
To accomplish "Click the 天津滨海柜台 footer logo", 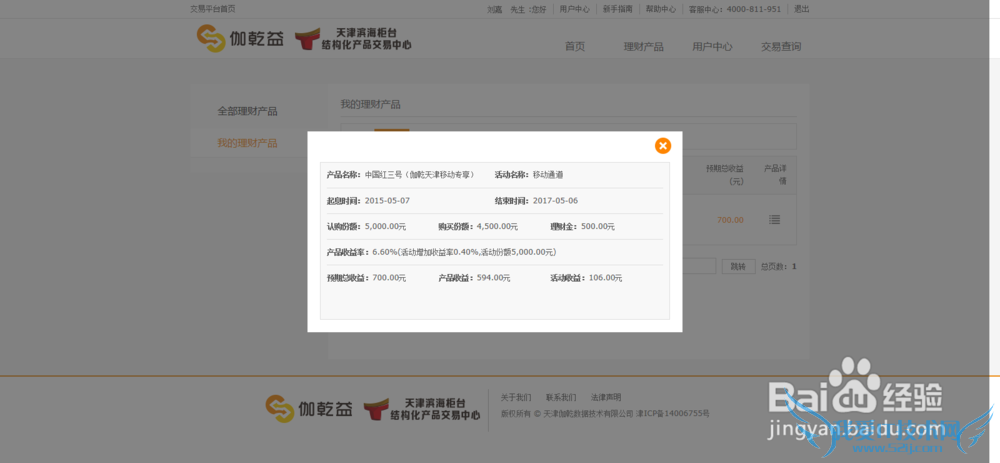I will [421, 408].
